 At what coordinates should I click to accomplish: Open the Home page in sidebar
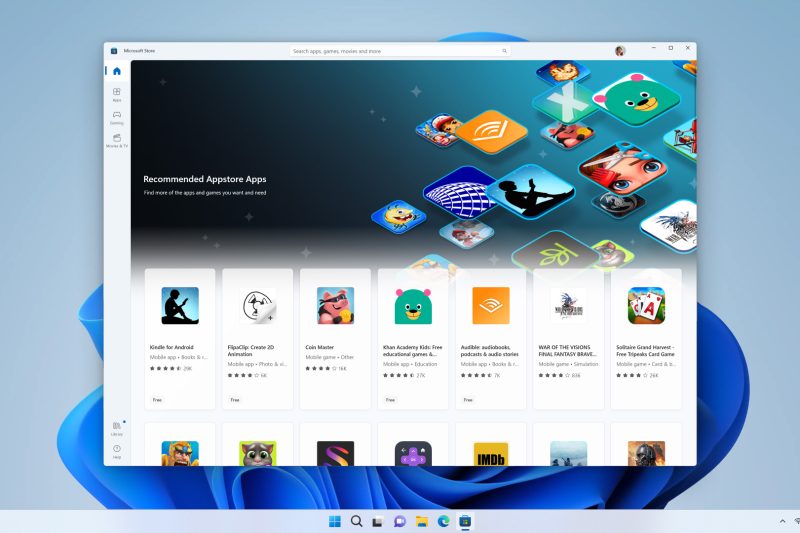(x=117, y=71)
